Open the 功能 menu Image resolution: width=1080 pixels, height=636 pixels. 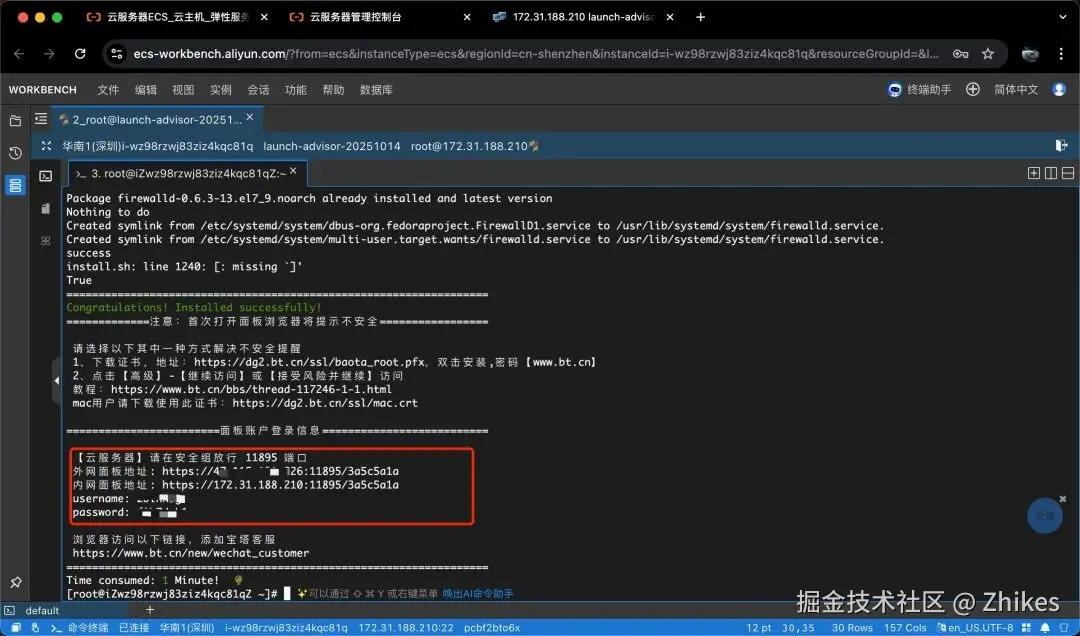tap(295, 90)
